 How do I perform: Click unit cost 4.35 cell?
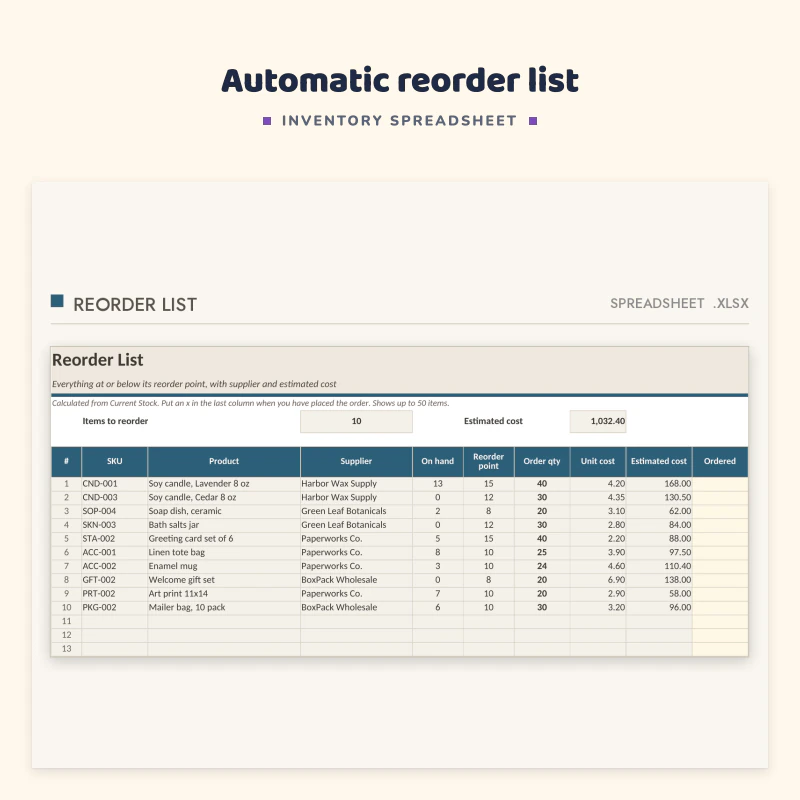pyautogui.click(x=598, y=497)
